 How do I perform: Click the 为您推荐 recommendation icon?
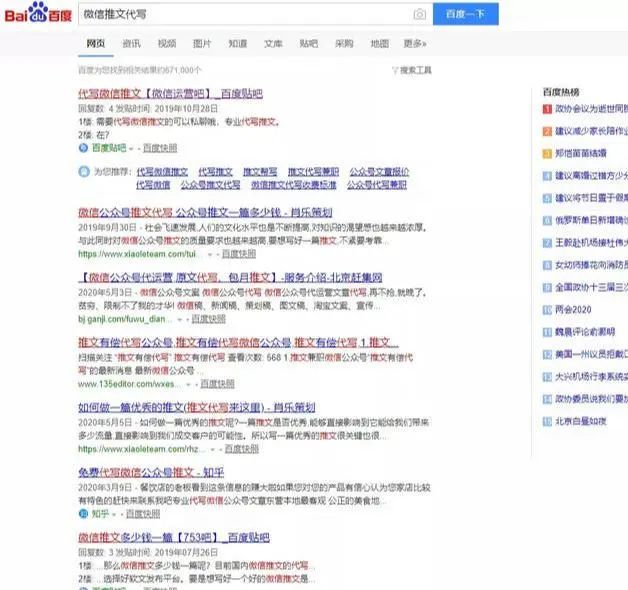(84, 172)
